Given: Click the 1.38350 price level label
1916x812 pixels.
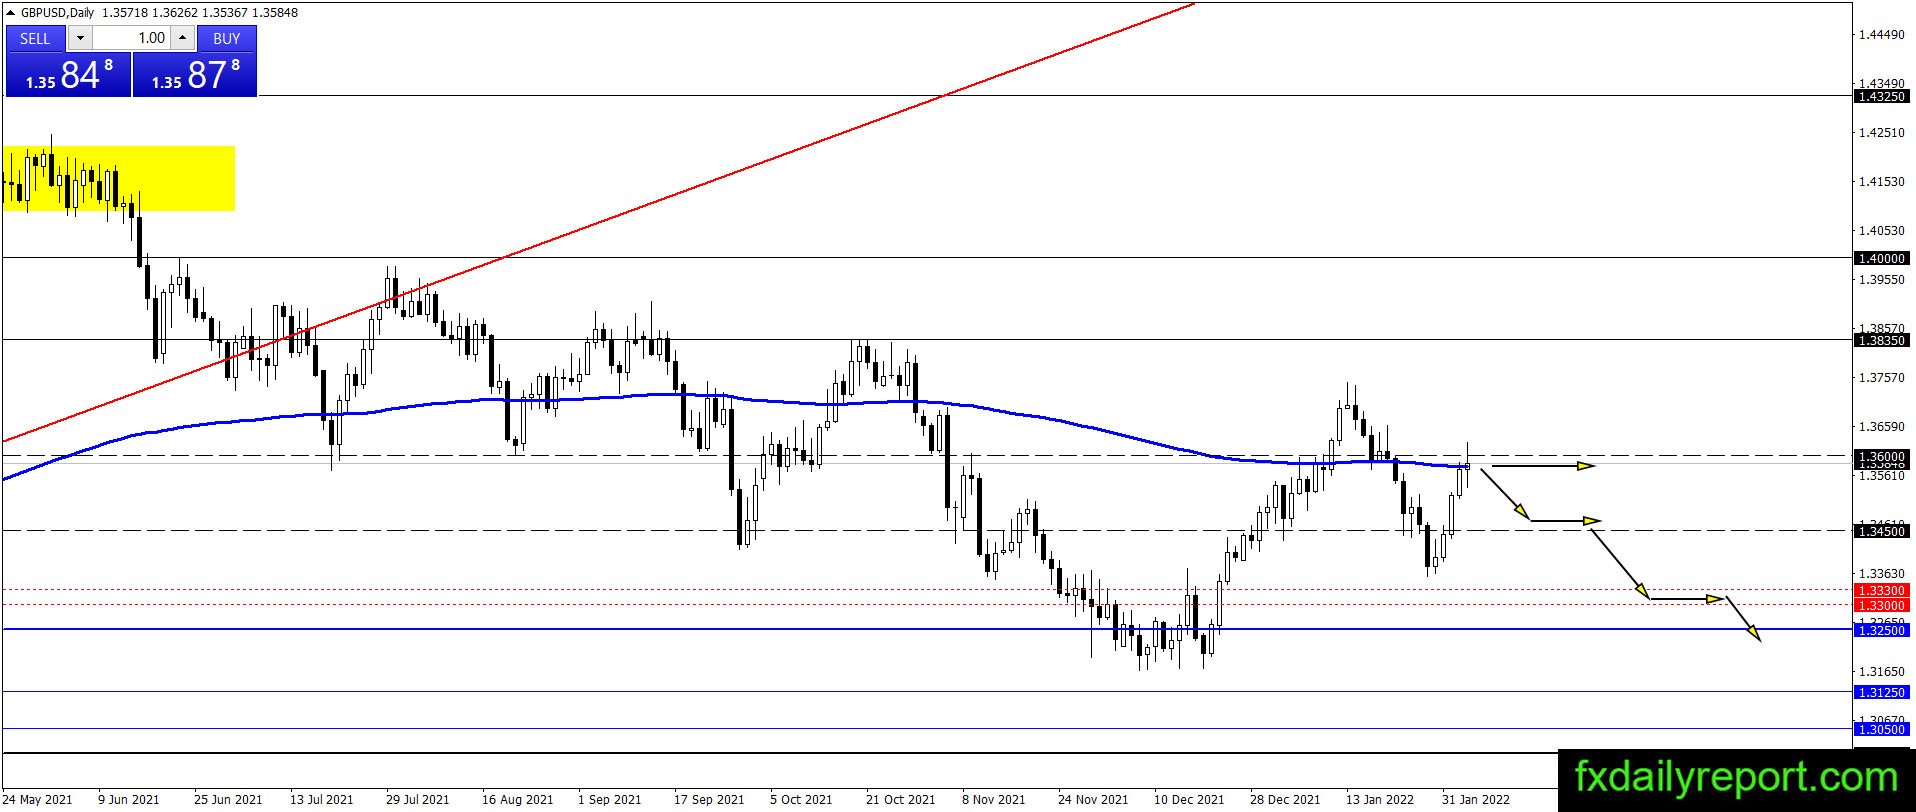Looking at the screenshot, I should pyautogui.click(x=1881, y=340).
